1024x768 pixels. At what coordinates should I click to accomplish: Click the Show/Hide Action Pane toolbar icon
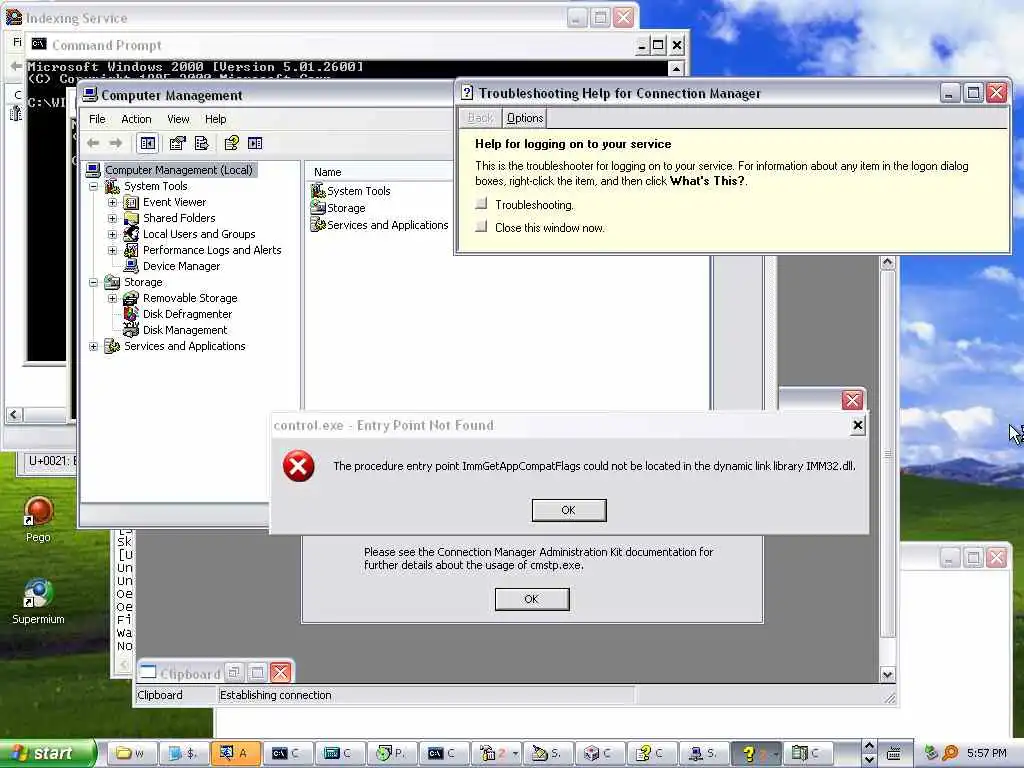tap(255, 143)
